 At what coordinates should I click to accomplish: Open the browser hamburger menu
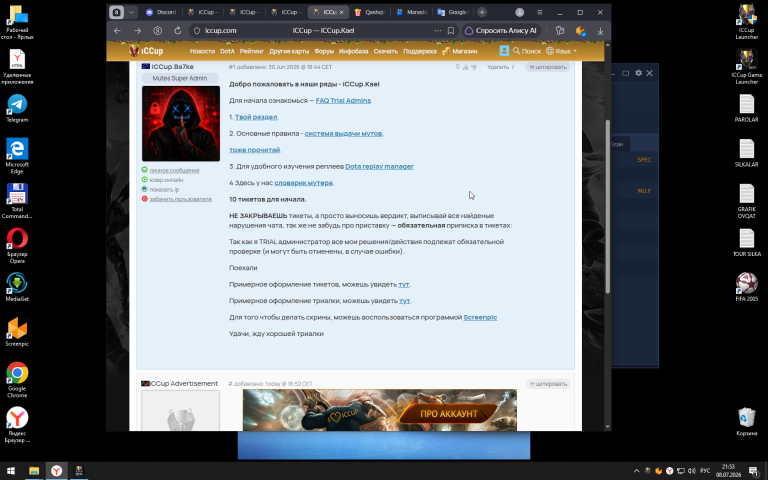(540, 12)
